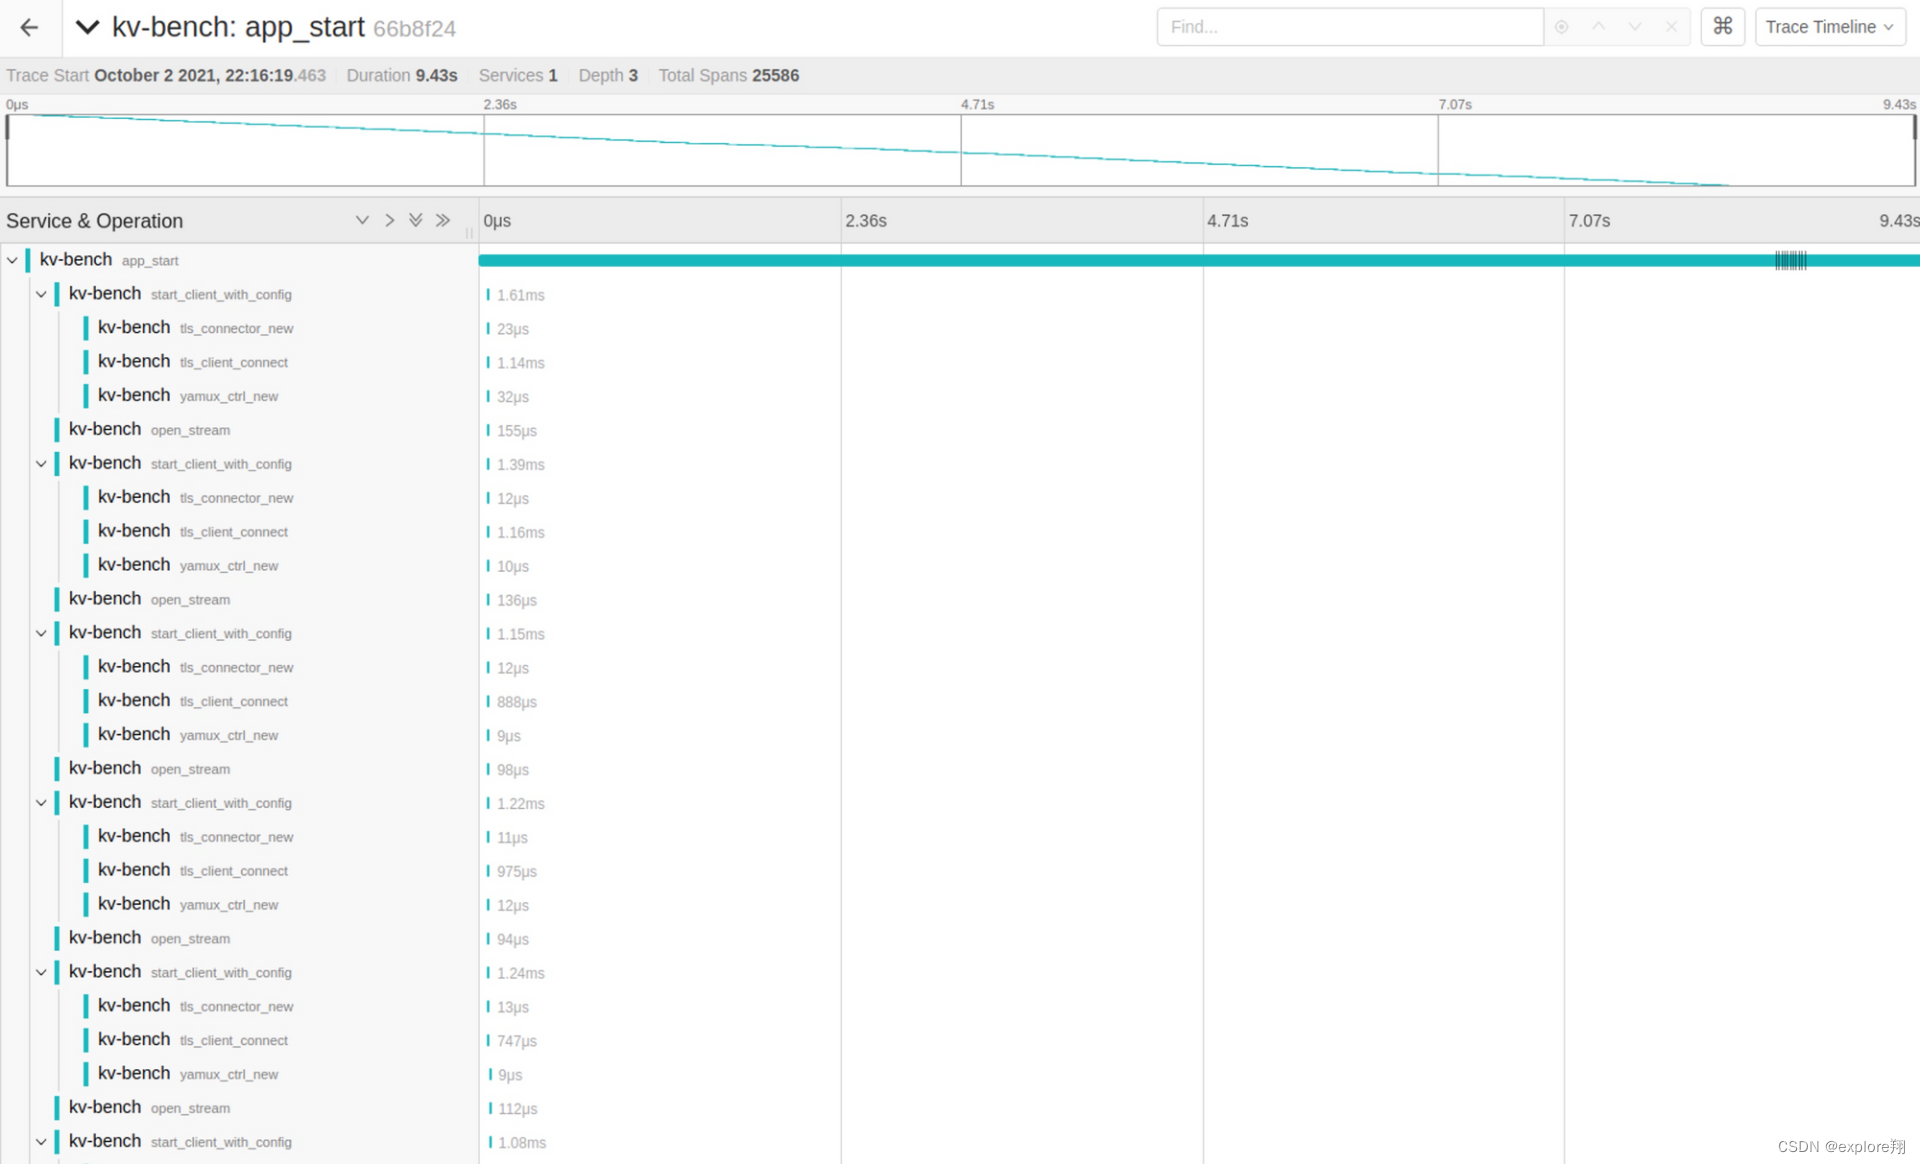Image resolution: width=1920 pixels, height=1164 pixels.
Task: Open keyboard shortcuts command button
Action: pos(1722,27)
